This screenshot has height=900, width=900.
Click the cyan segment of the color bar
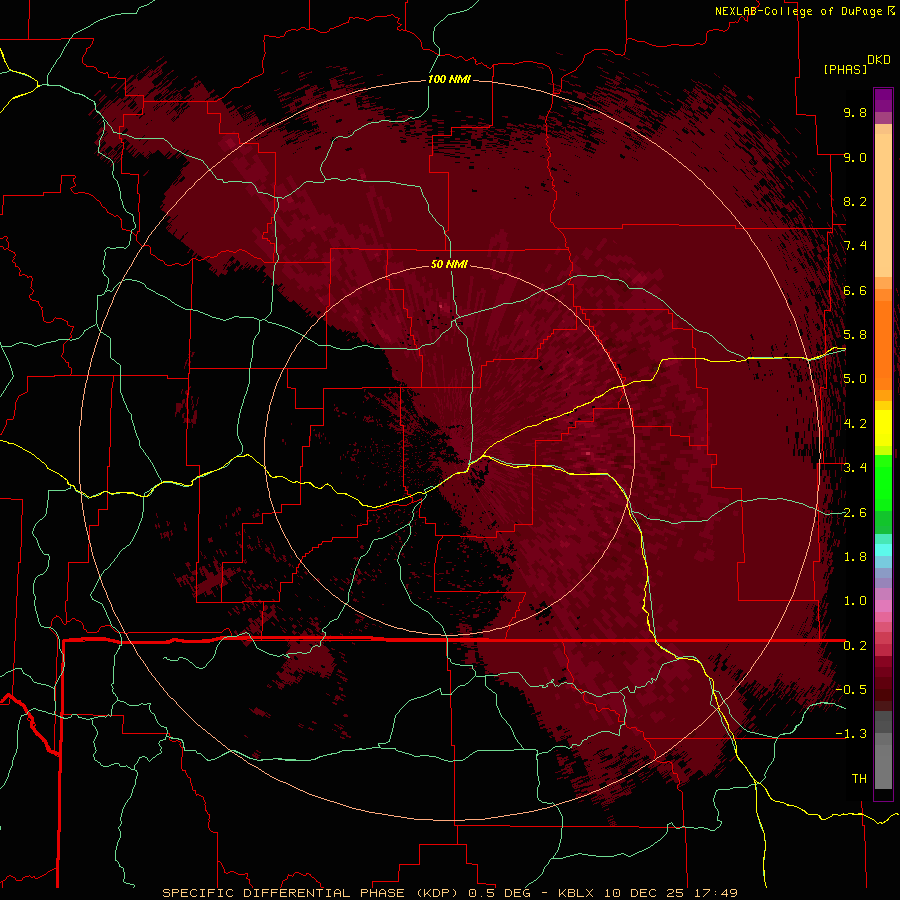[x=883, y=550]
